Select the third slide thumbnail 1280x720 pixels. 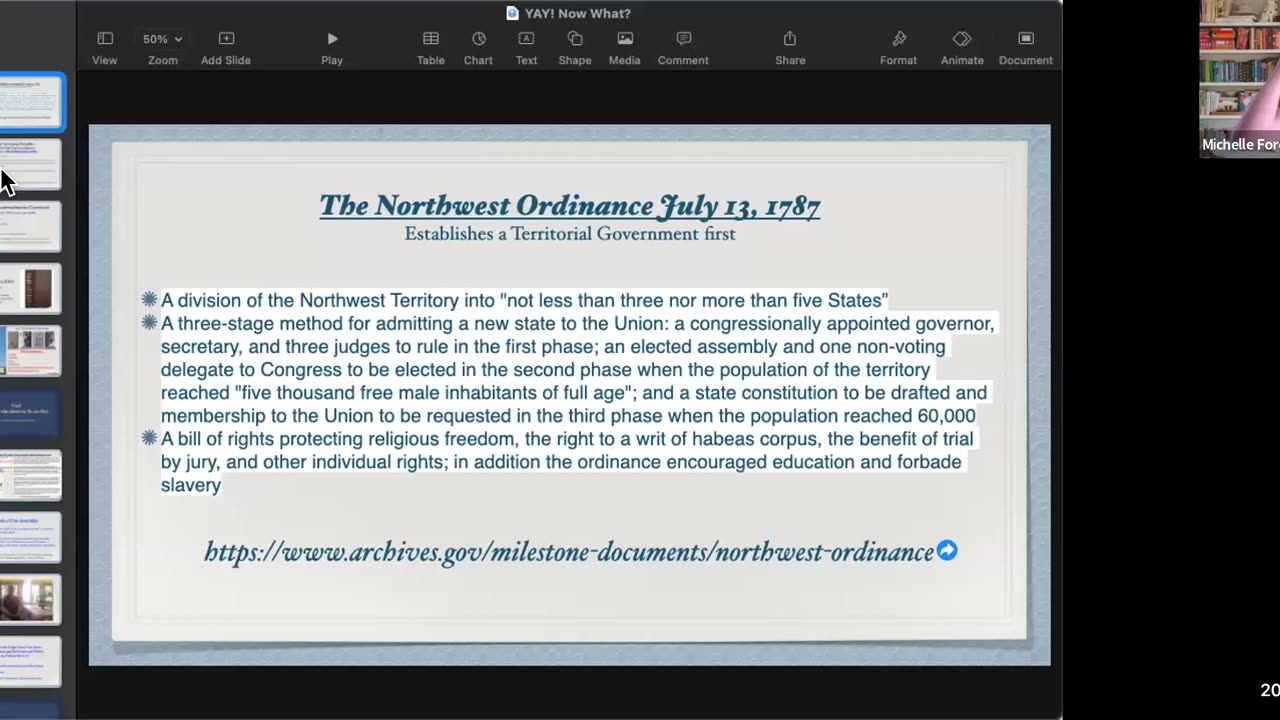[x=30, y=226]
